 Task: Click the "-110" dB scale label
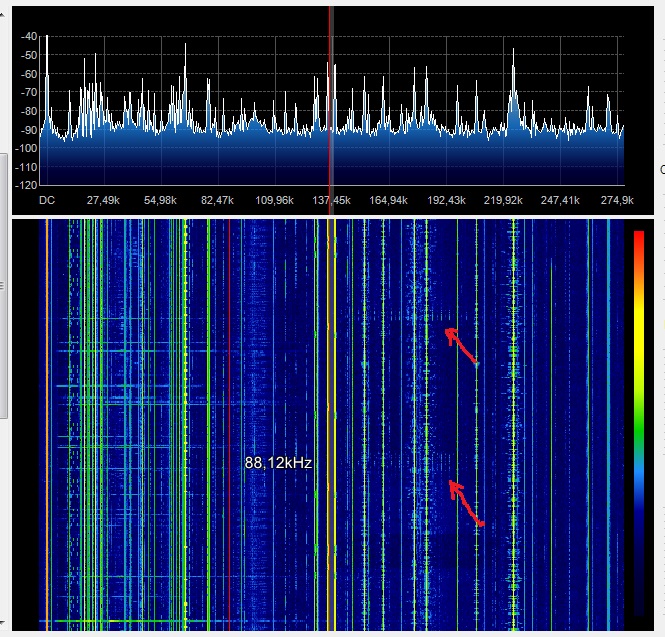tap(26, 167)
